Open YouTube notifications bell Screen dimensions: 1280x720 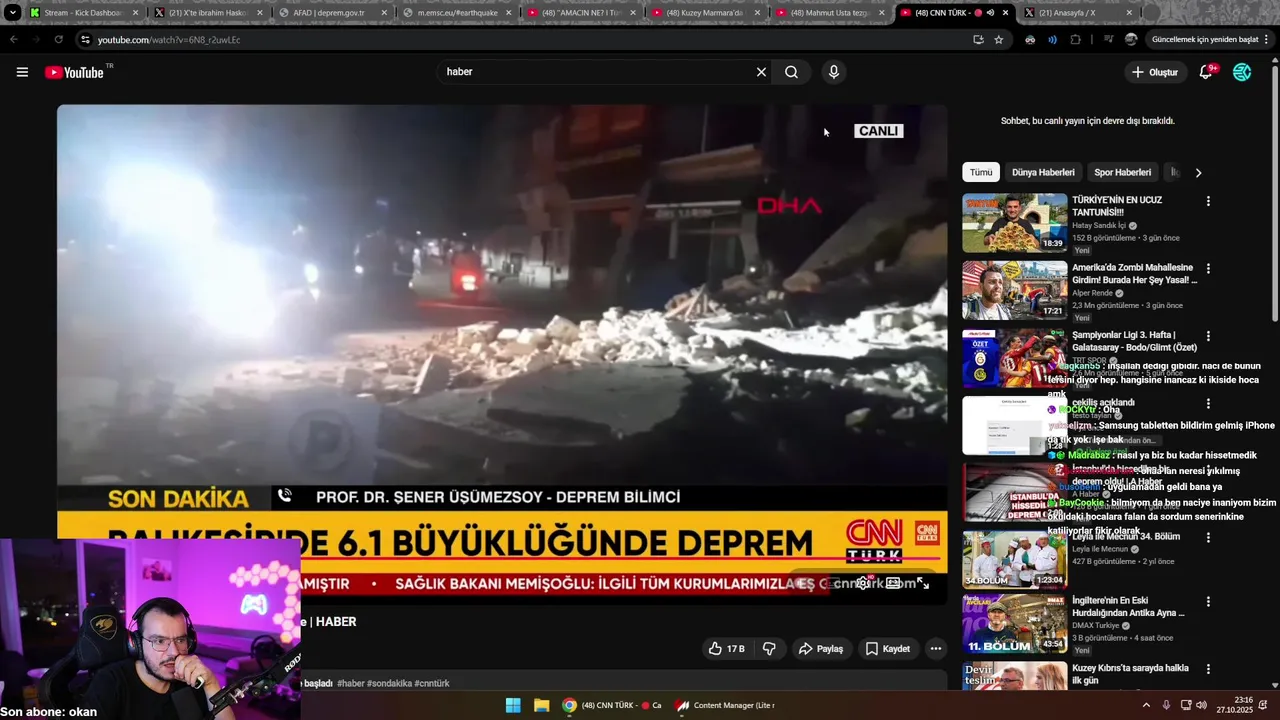coord(1206,72)
